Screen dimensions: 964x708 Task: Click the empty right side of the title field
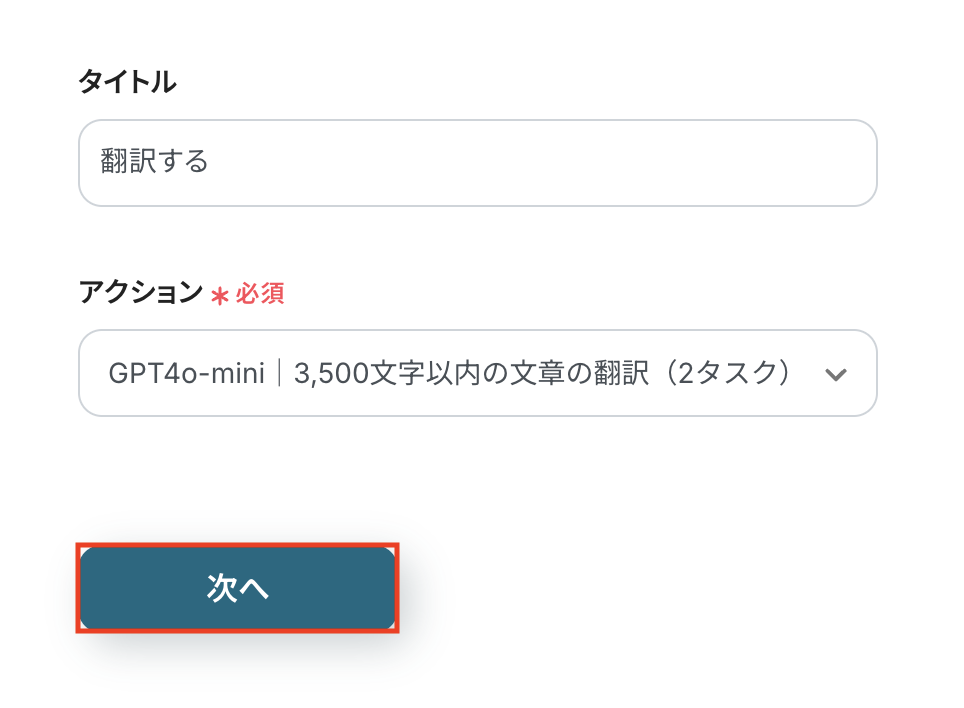pyautogui.click(x=750, y=163)
